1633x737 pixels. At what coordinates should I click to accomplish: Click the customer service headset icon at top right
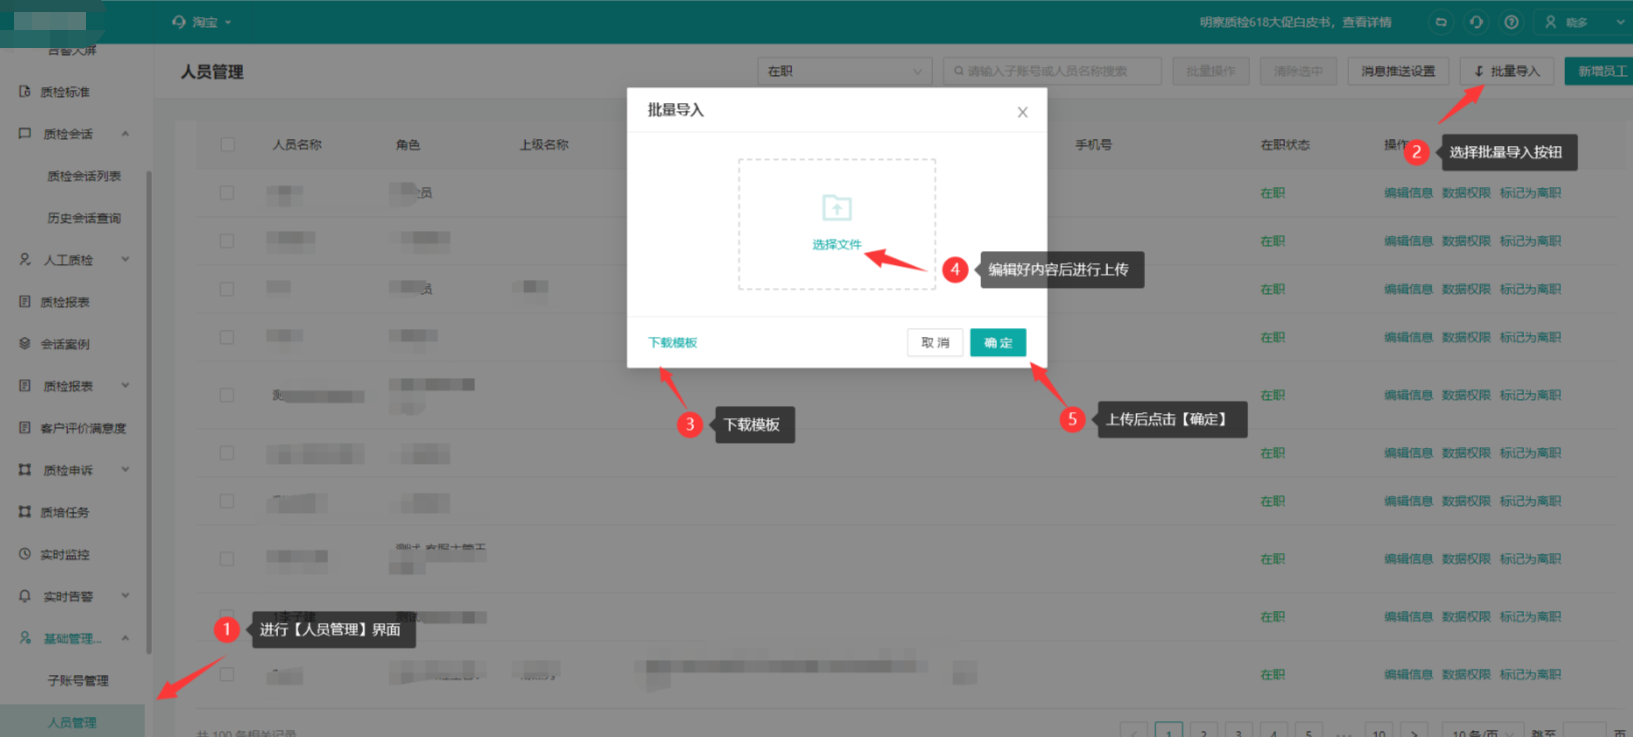click(x=1476, y=21)
